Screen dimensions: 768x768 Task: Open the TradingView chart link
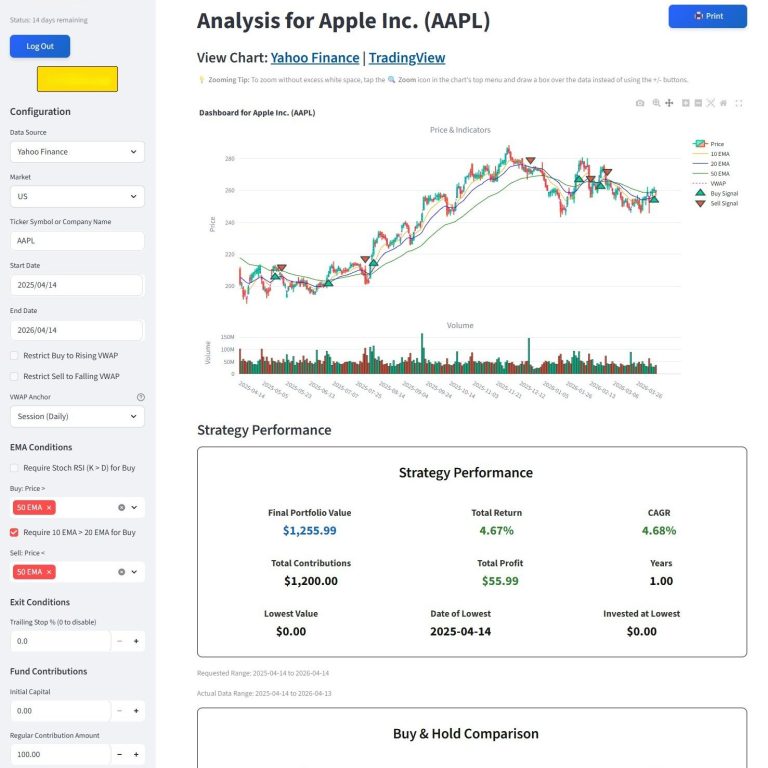coord(407,58)
